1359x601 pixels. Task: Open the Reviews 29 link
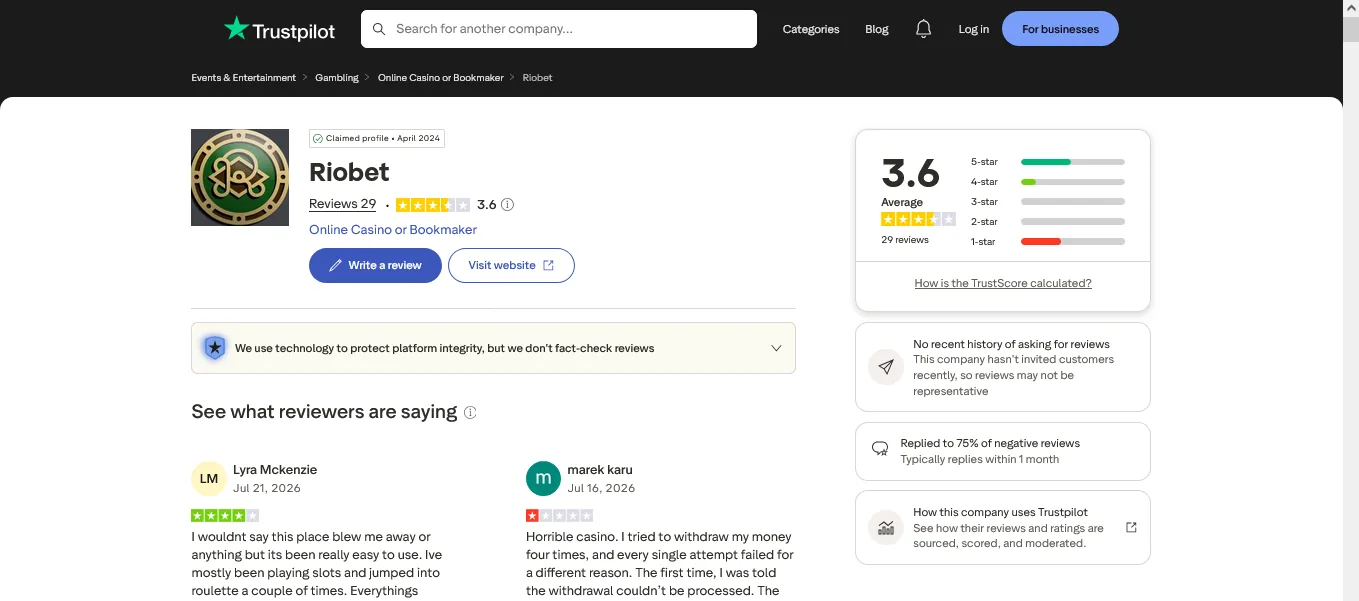pyautogui.click(x=342, y=204)
